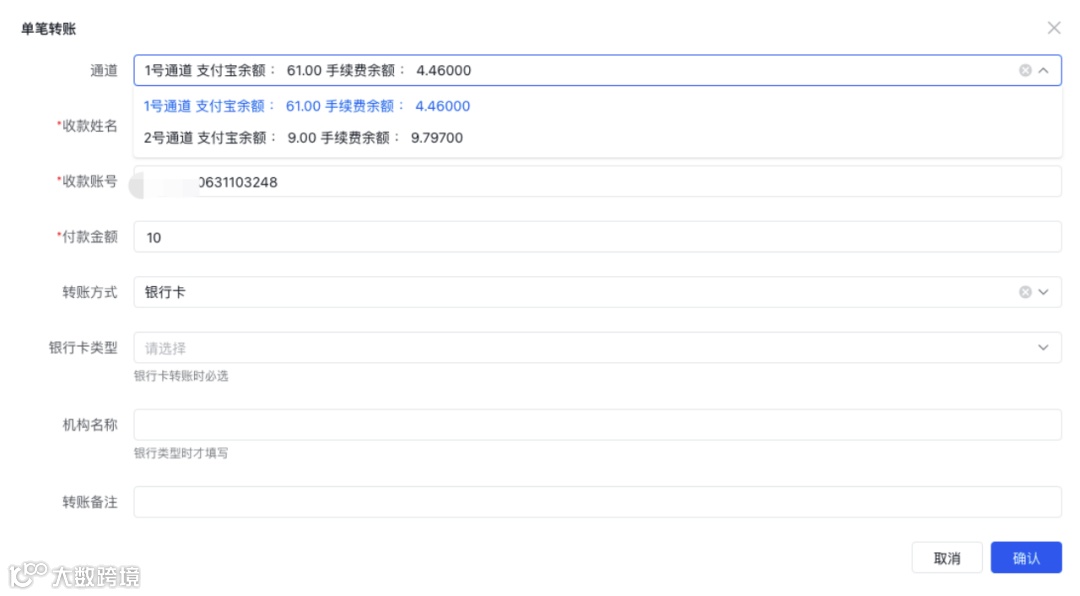Choose the 2号通道 option in list
Screen dimensions: 1080x596
pos(597,138)
